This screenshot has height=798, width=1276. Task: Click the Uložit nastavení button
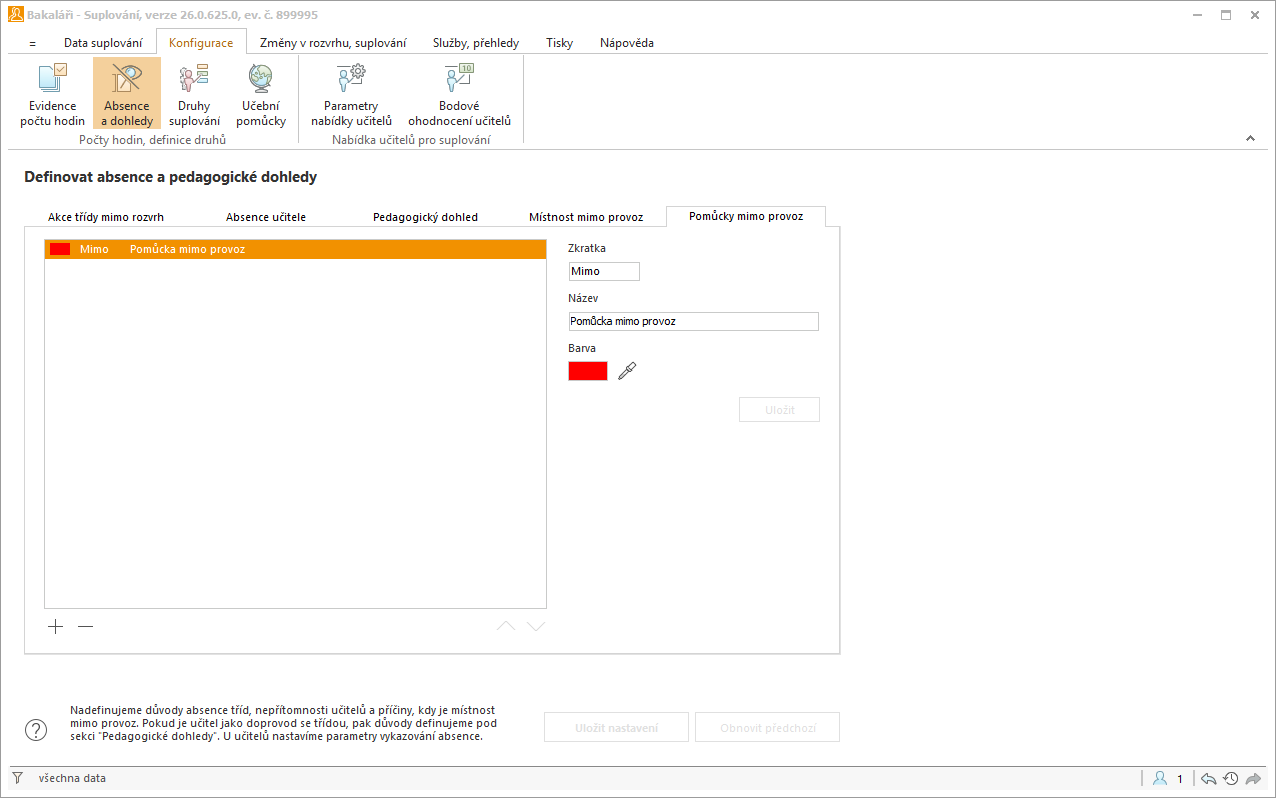(x=616, y=727)
